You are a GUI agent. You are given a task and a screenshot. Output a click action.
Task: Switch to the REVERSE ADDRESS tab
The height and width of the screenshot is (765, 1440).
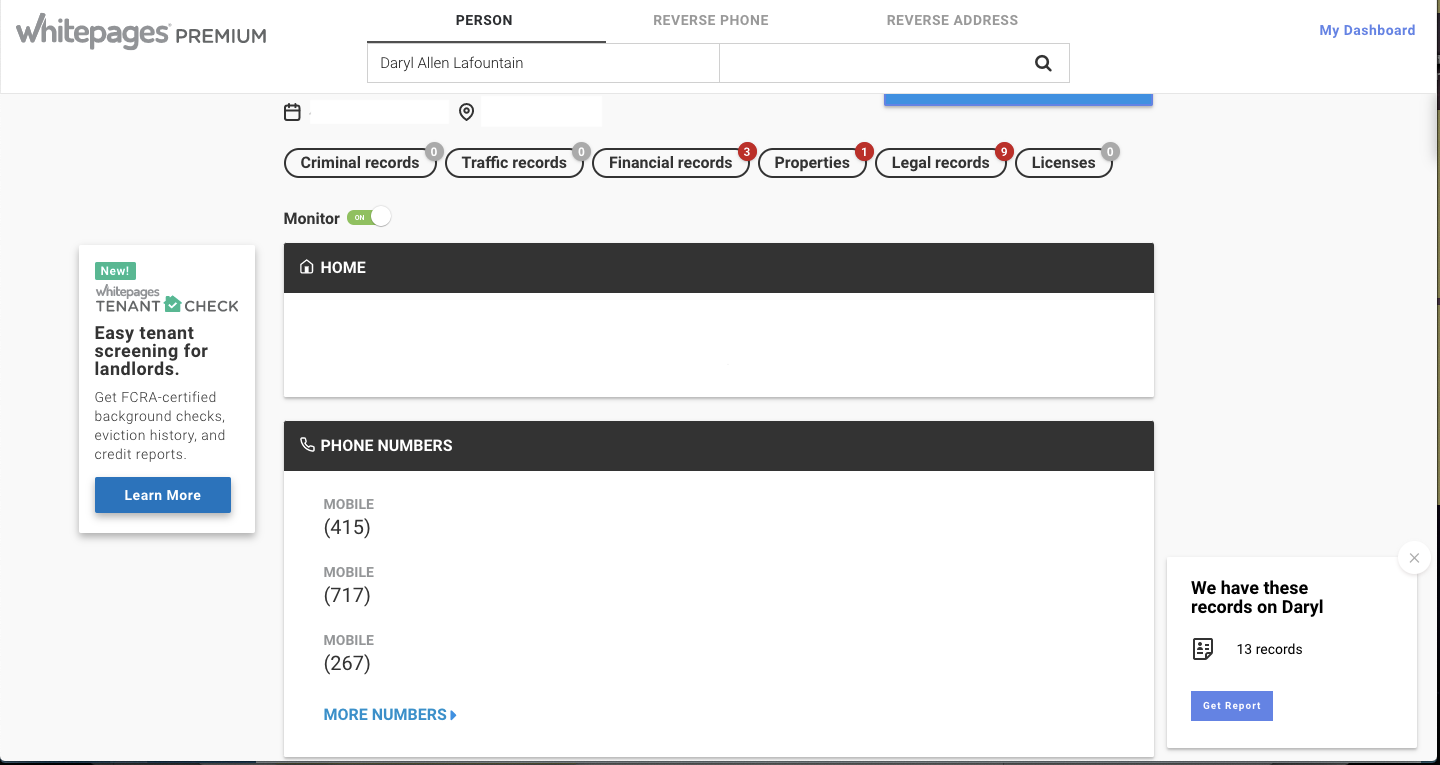[x=952, y=20]
